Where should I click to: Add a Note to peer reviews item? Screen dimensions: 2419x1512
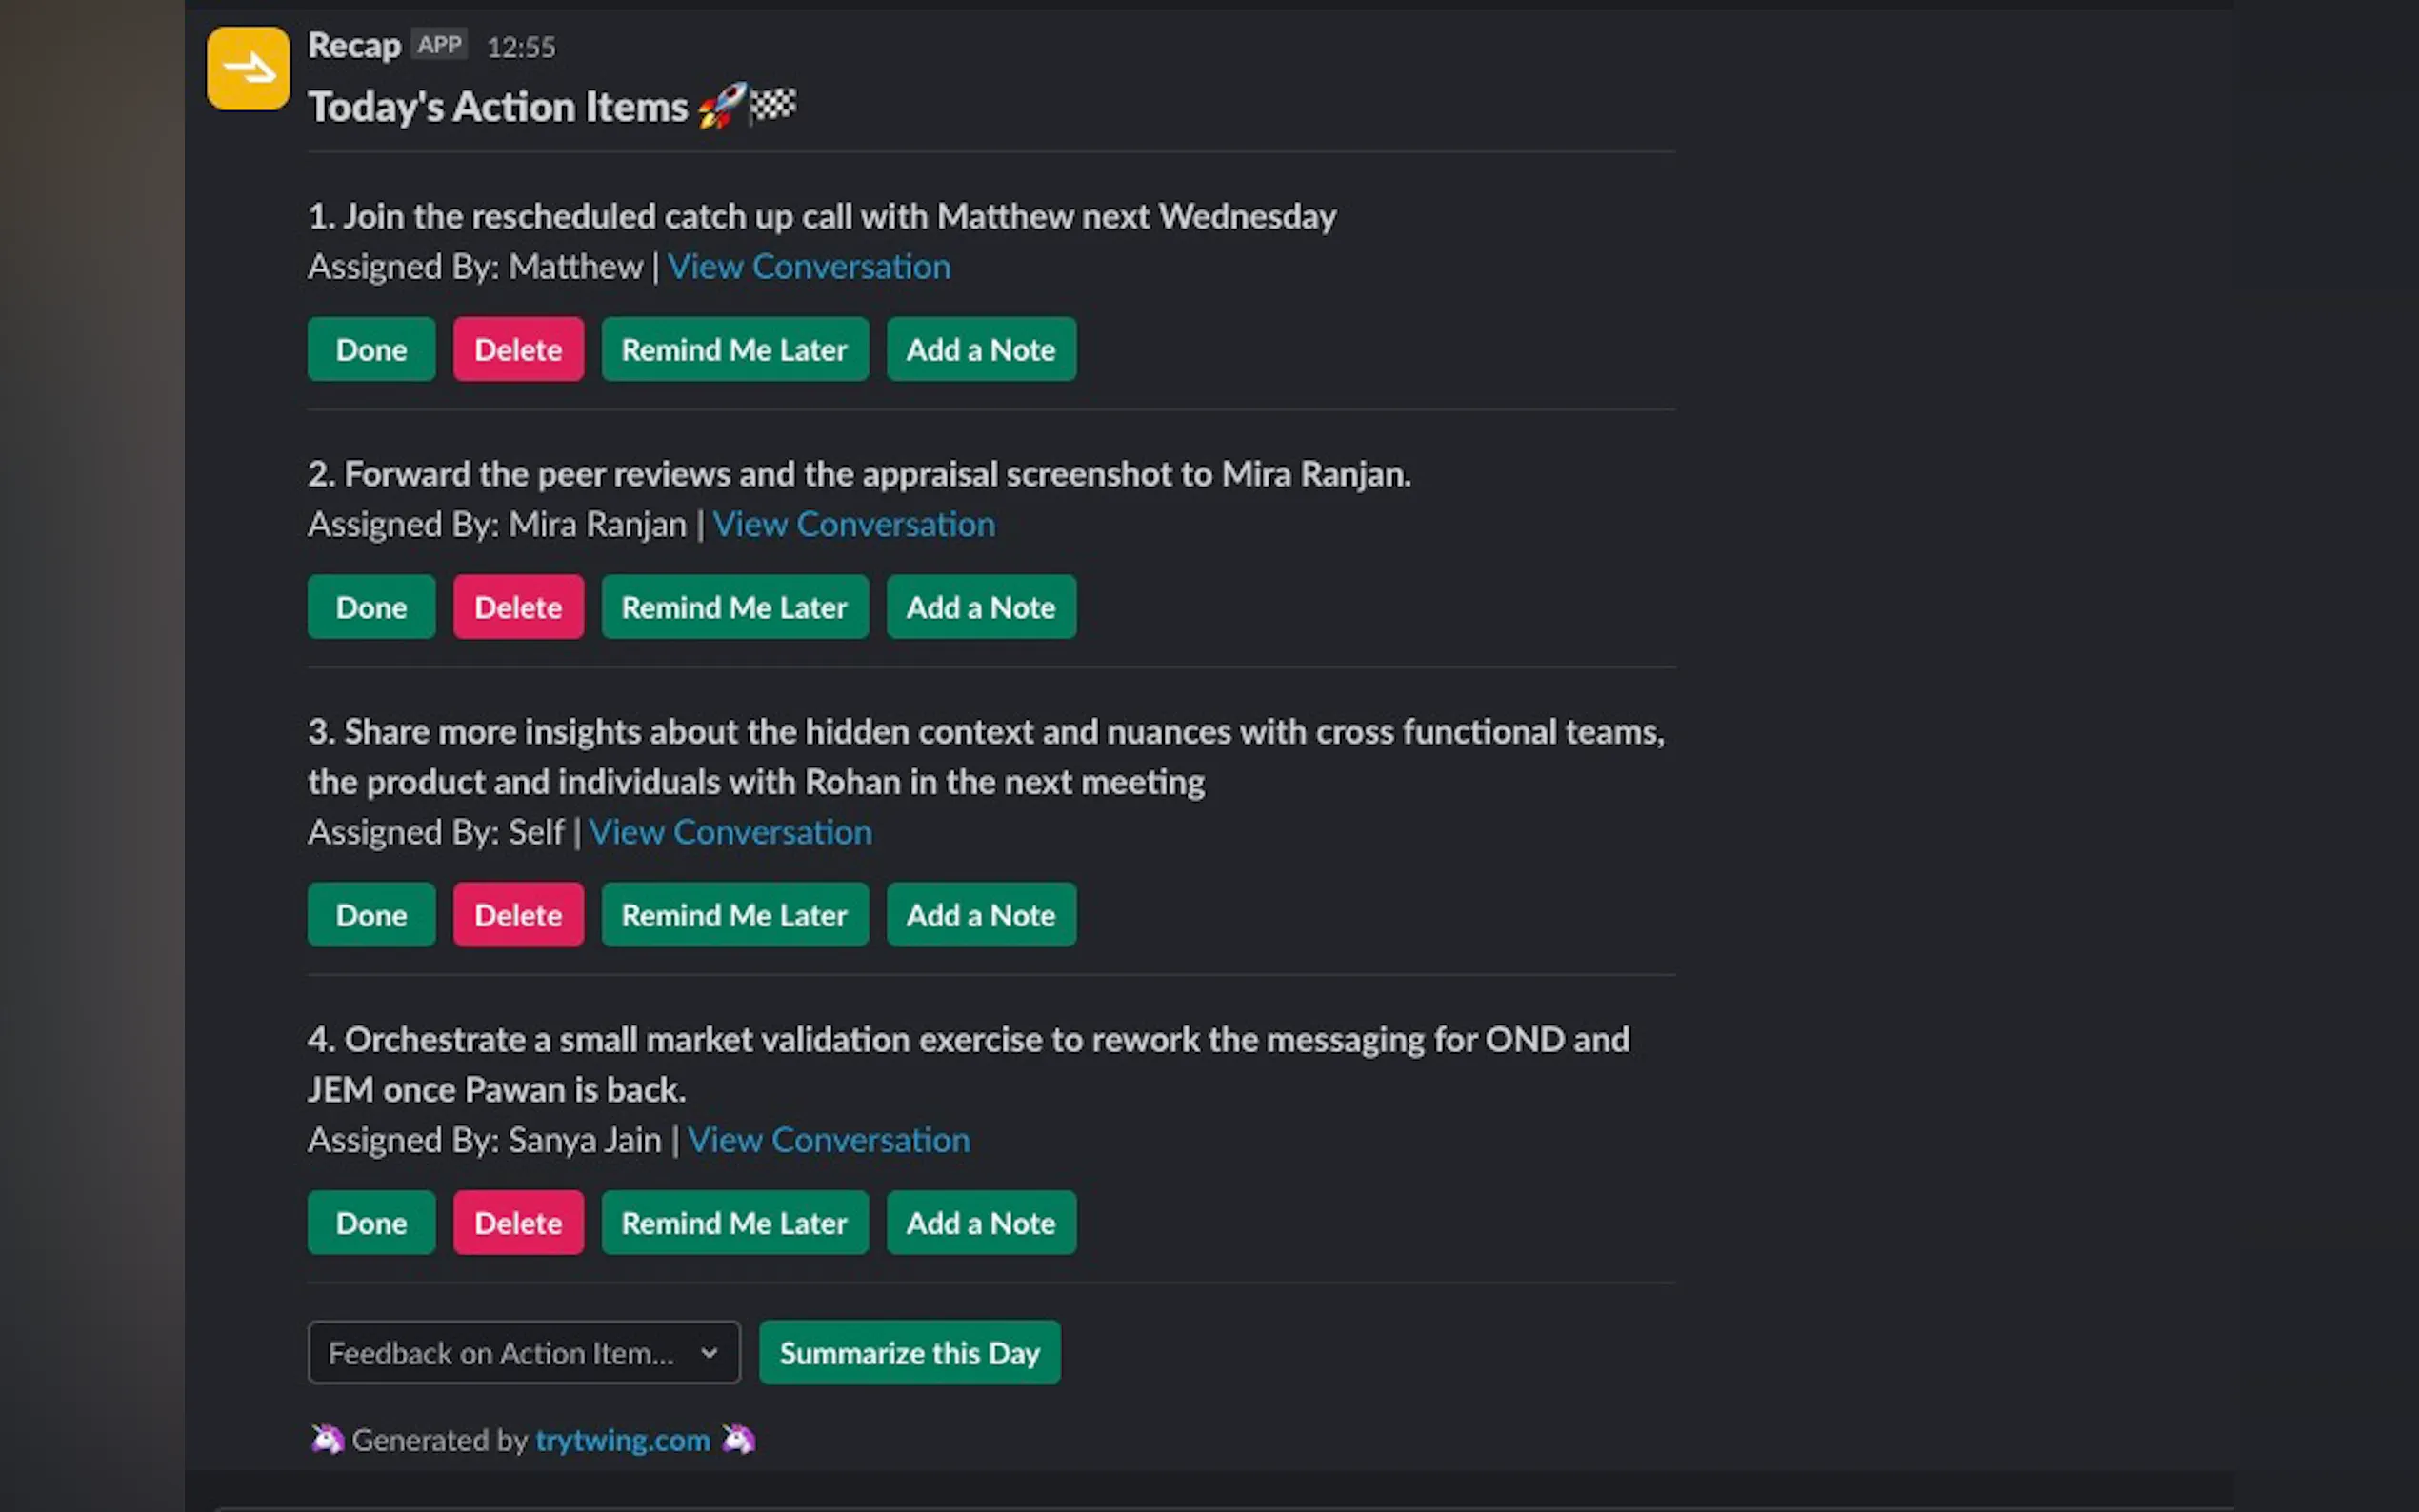click(x=980, y=607)
